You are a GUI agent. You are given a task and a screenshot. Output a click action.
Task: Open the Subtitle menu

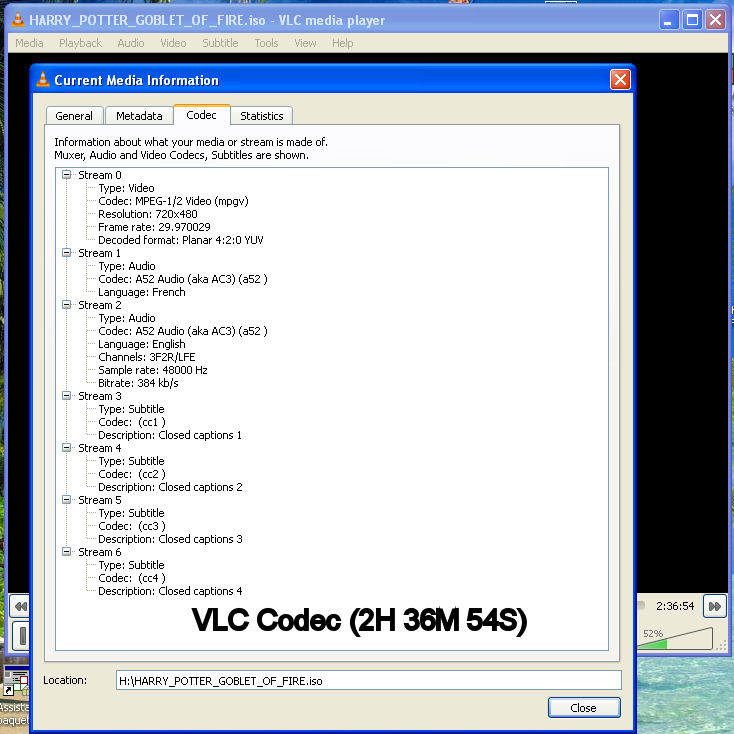click(220, 43)
